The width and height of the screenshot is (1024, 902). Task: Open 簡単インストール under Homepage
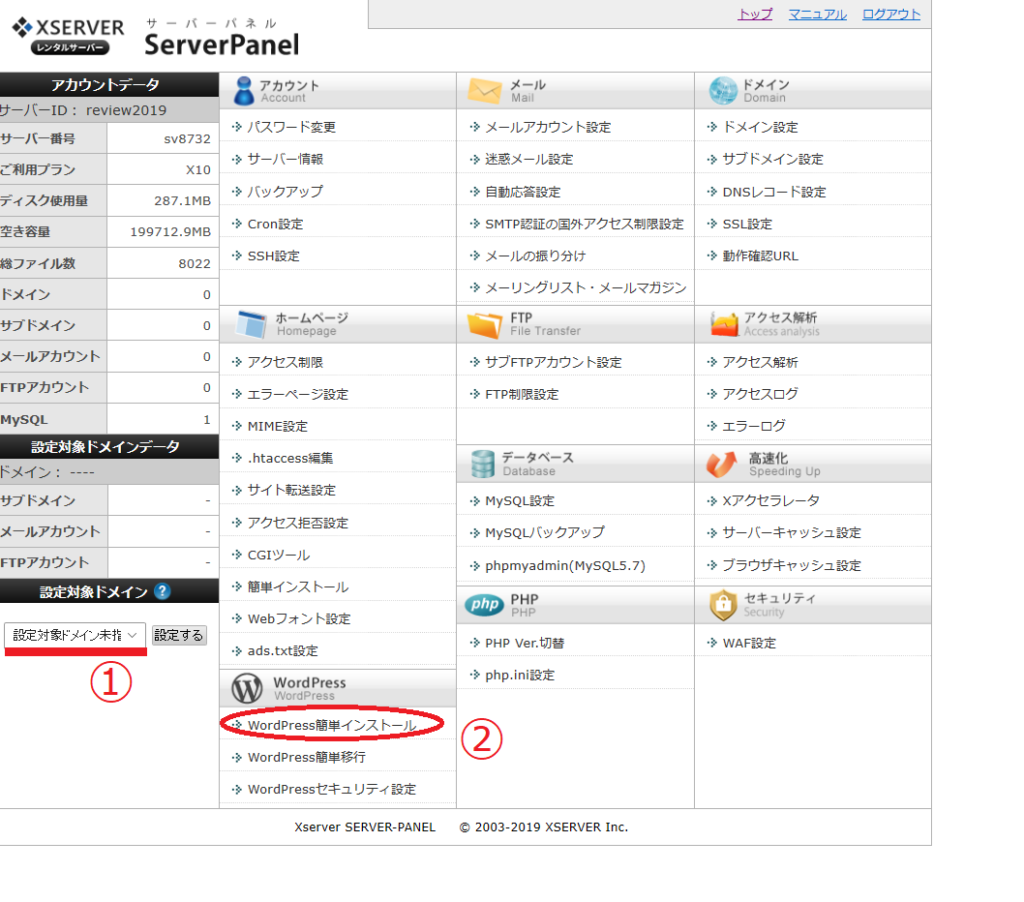[298, 587]
